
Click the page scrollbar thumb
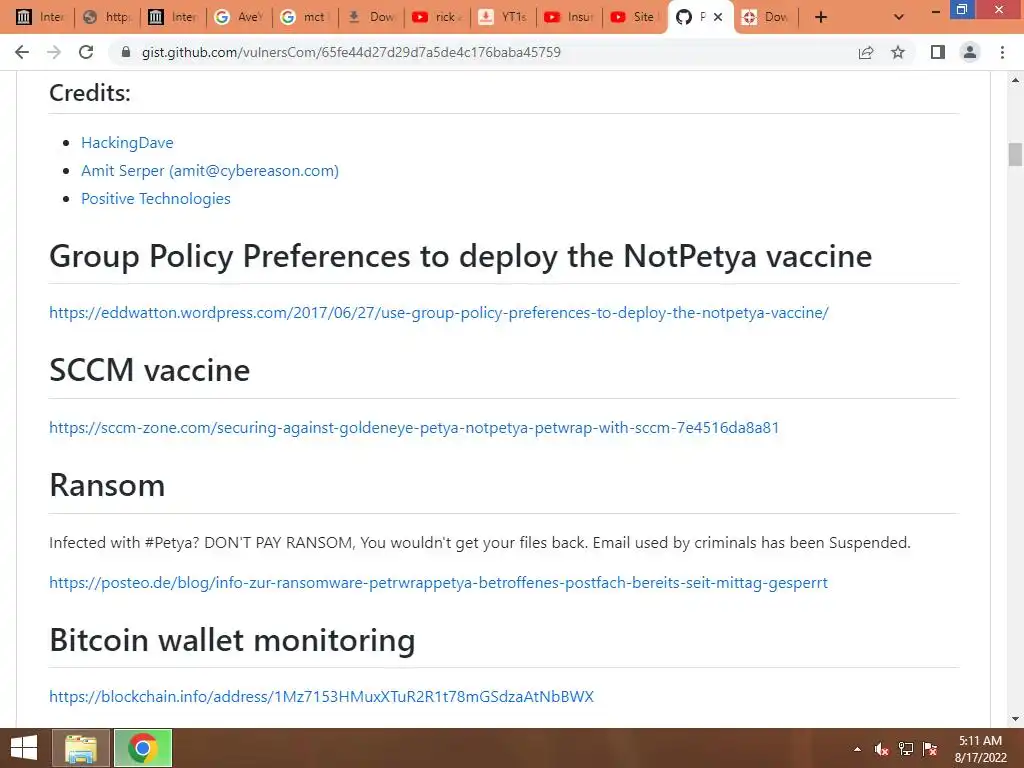coord(1015,154)
